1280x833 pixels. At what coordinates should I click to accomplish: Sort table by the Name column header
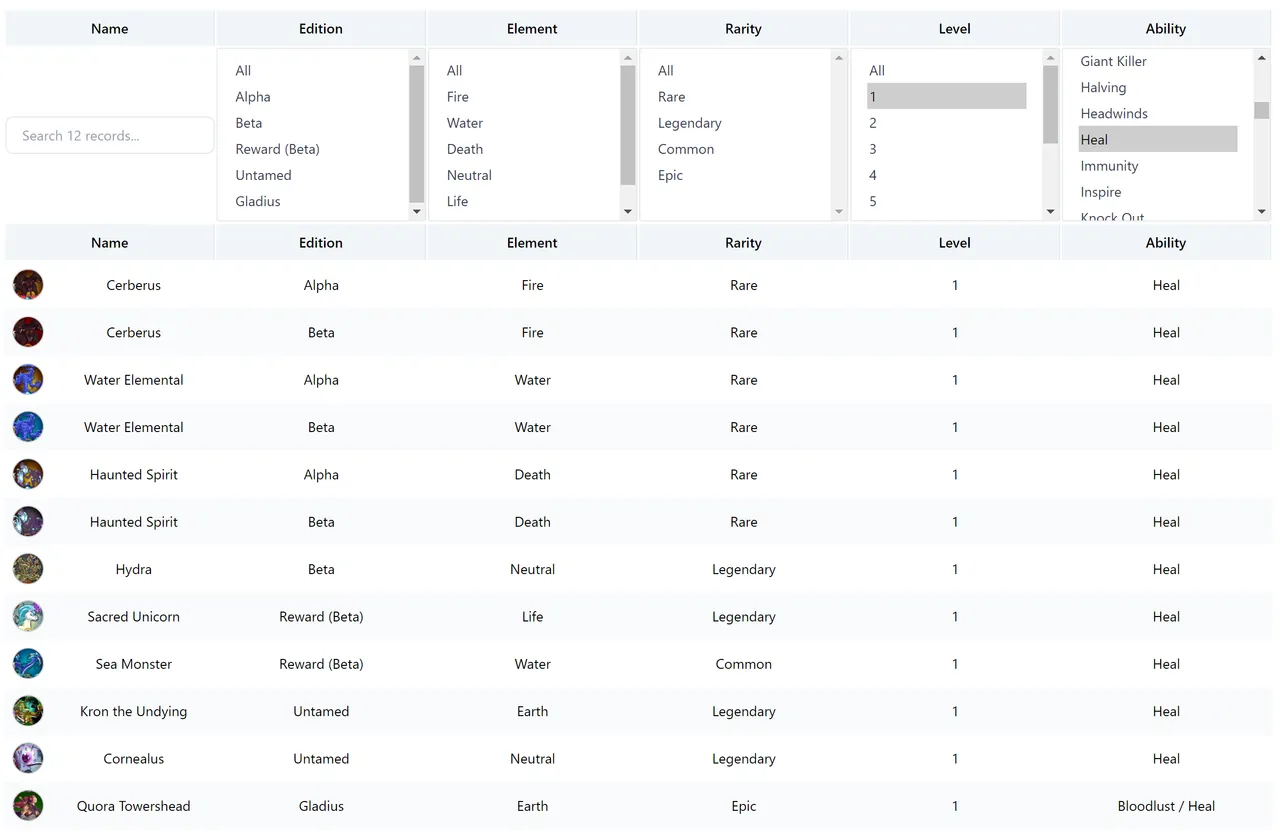point(110,243)
